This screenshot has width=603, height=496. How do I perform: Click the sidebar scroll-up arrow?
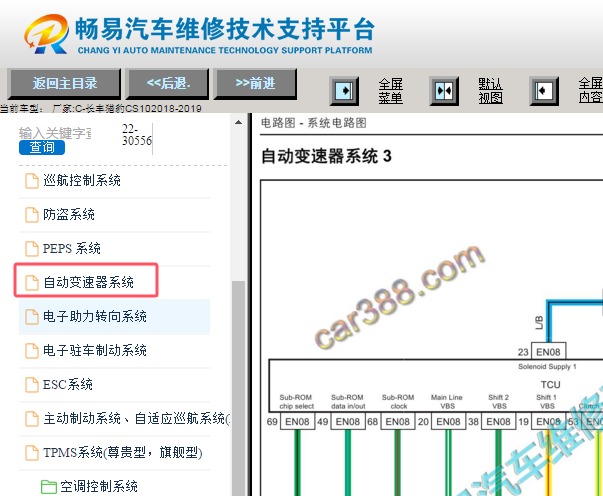238,122
